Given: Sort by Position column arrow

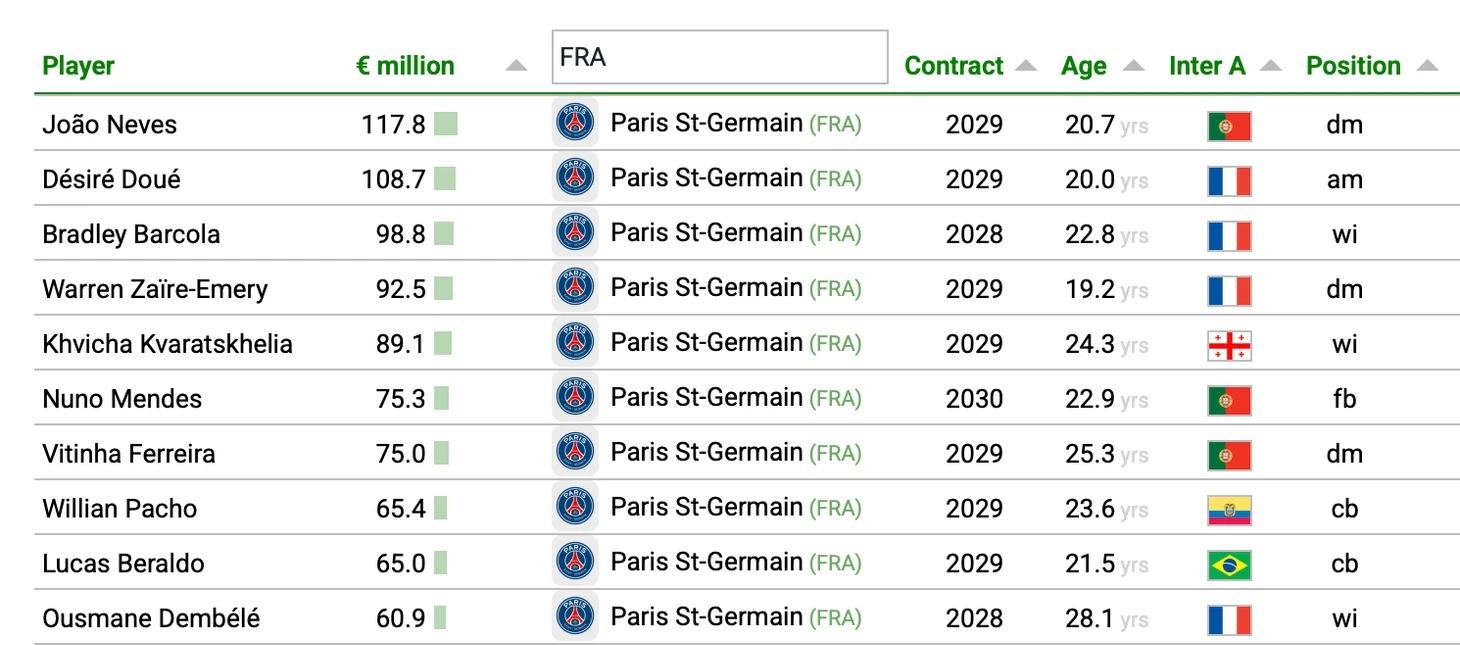Looking at the screenshot, I should [1428, 66].
